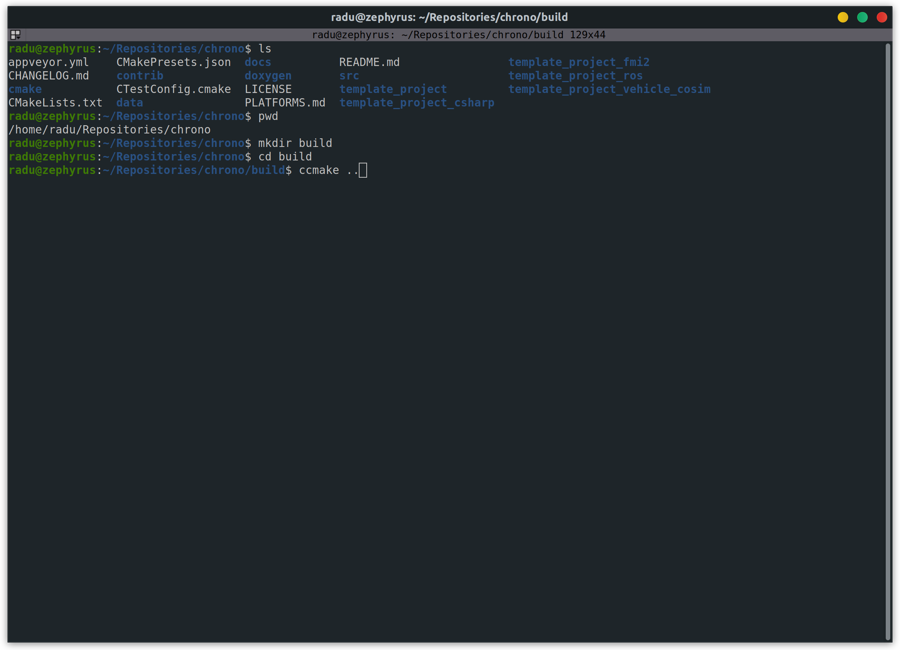Screen dimensions: 900x650
Task: Click the mkdir build command text
Action: 295,143
